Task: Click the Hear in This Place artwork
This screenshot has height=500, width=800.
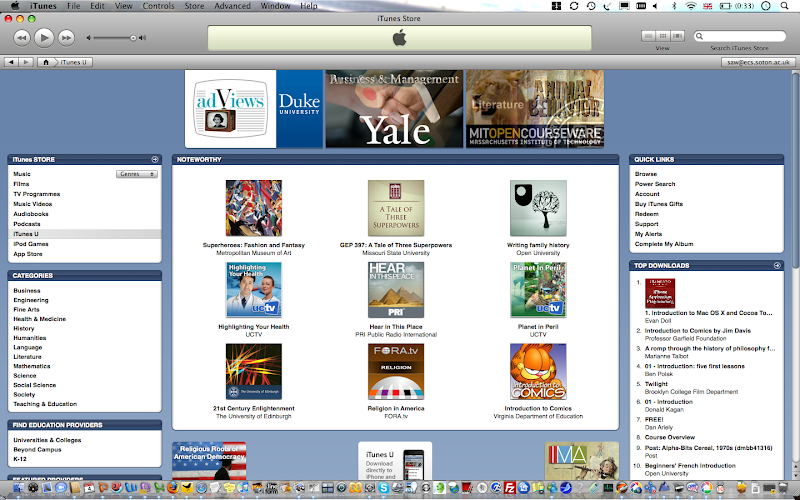Action: [396, 290]
